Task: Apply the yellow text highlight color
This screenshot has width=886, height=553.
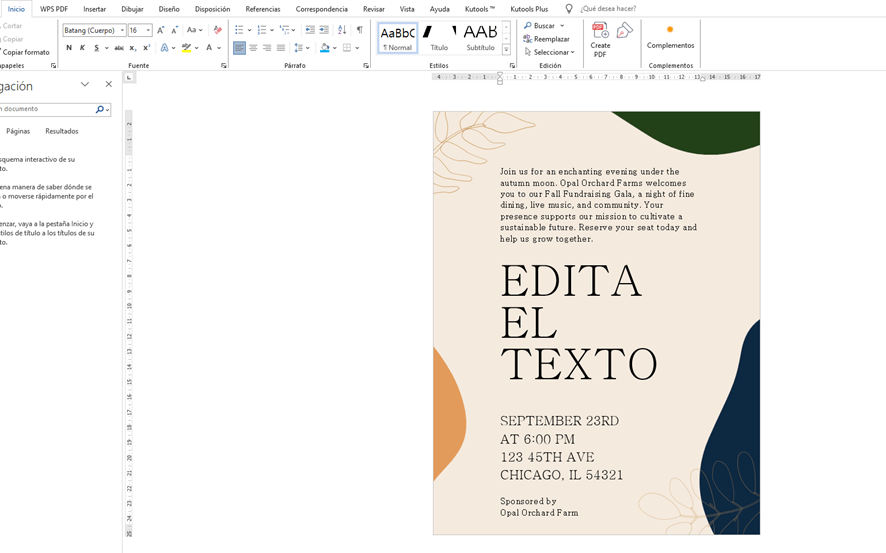Action: (x=186, y=48)
